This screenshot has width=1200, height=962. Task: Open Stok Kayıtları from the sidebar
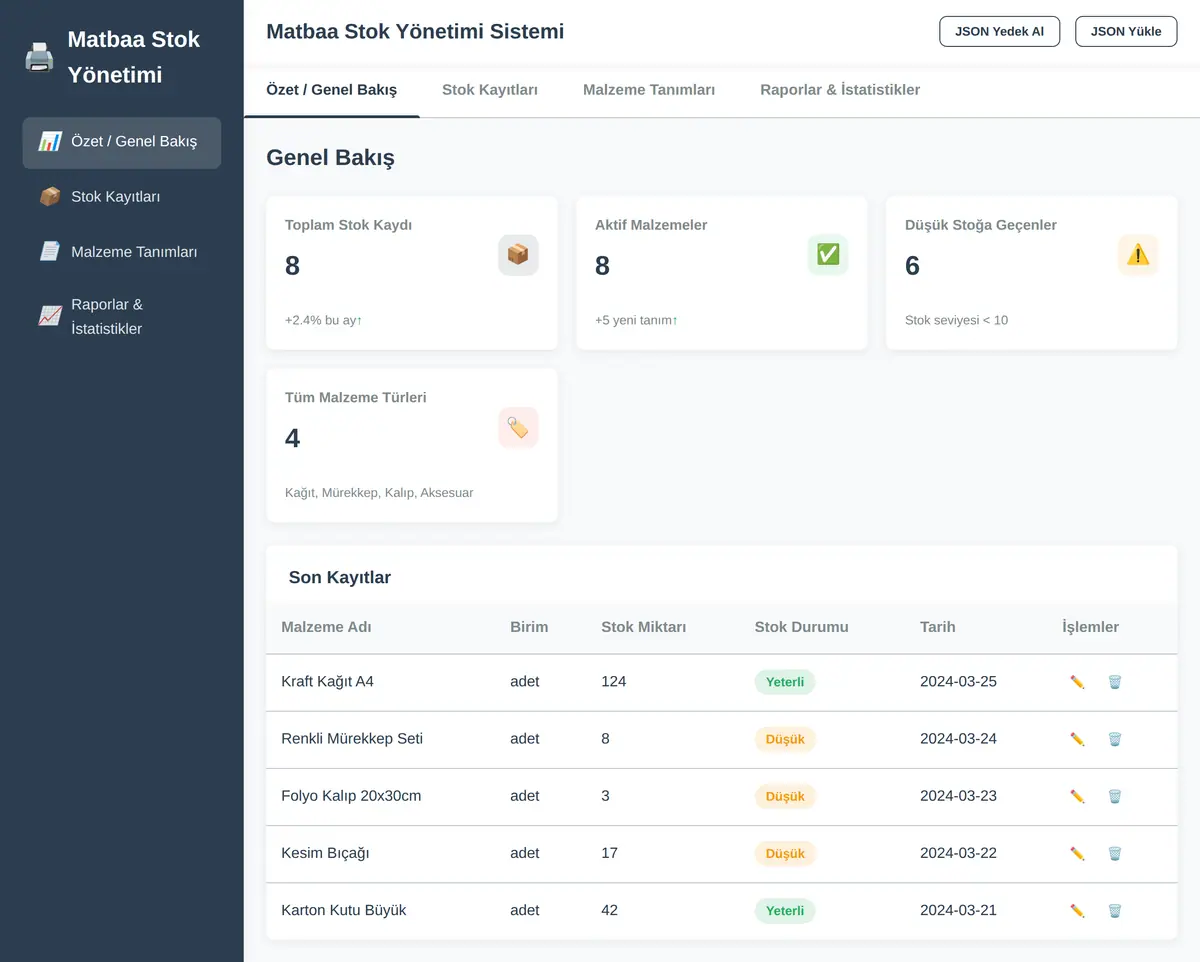pos(122,197)
